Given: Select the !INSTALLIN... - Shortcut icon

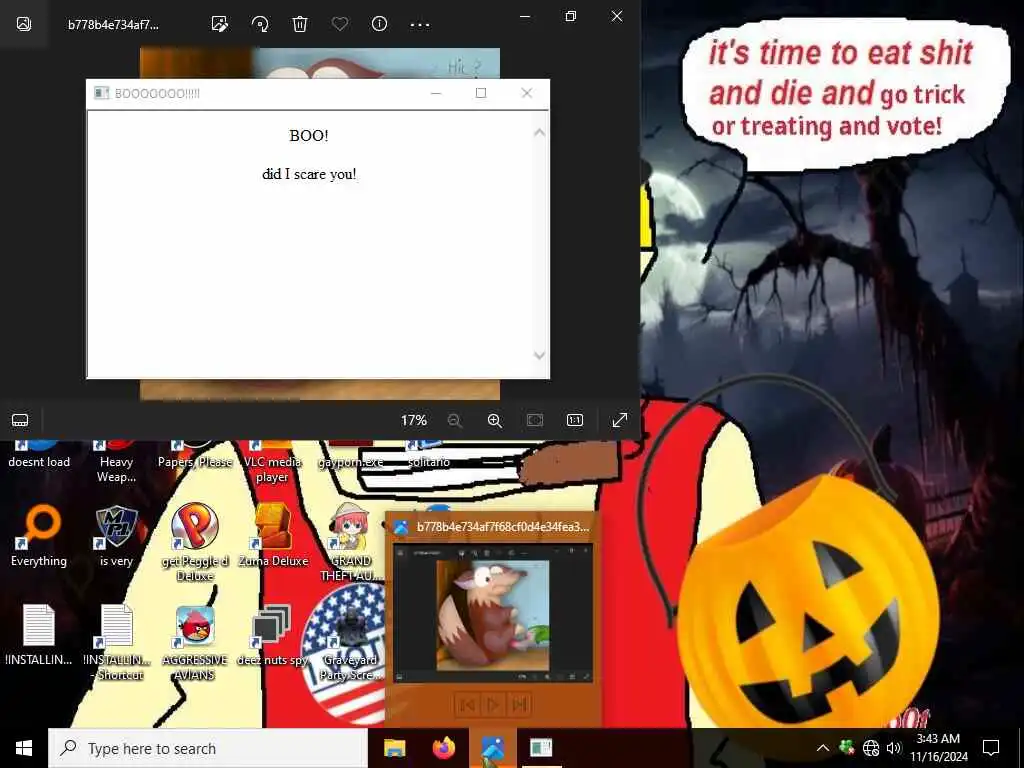Looking at the screenshot, I should [117, 641].
